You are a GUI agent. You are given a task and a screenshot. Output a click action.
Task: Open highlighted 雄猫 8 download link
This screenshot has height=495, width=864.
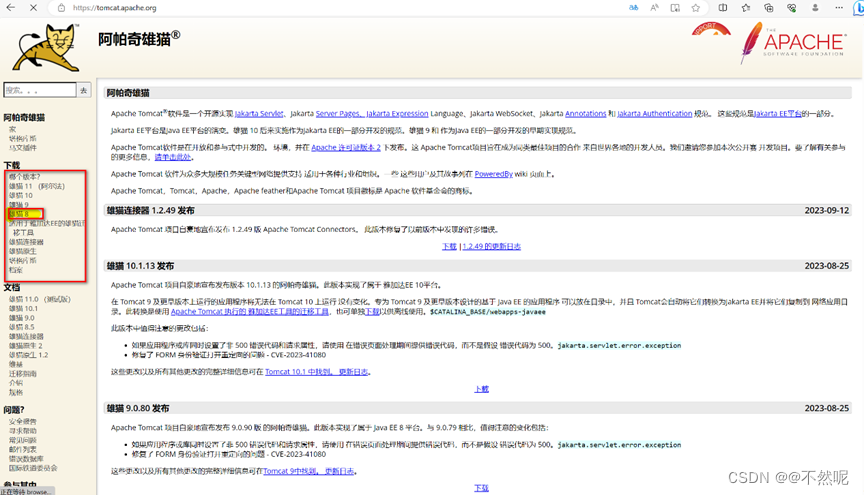pyautogui.click(x=18, y=214)
